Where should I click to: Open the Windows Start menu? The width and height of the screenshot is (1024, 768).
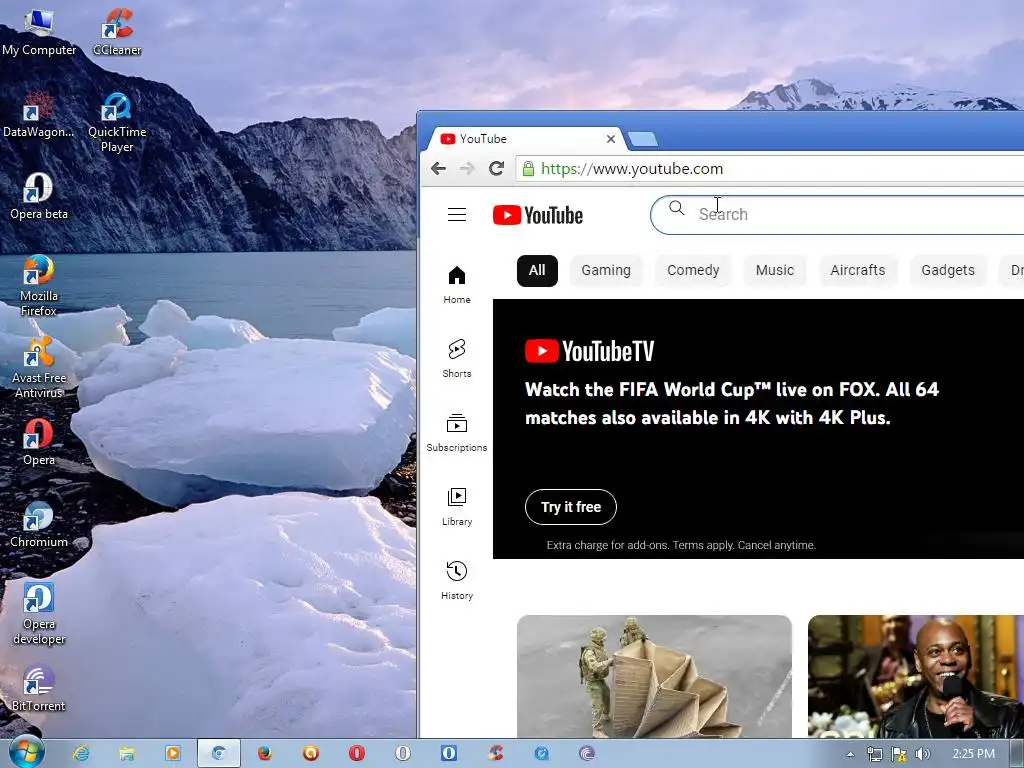[27, 753]
